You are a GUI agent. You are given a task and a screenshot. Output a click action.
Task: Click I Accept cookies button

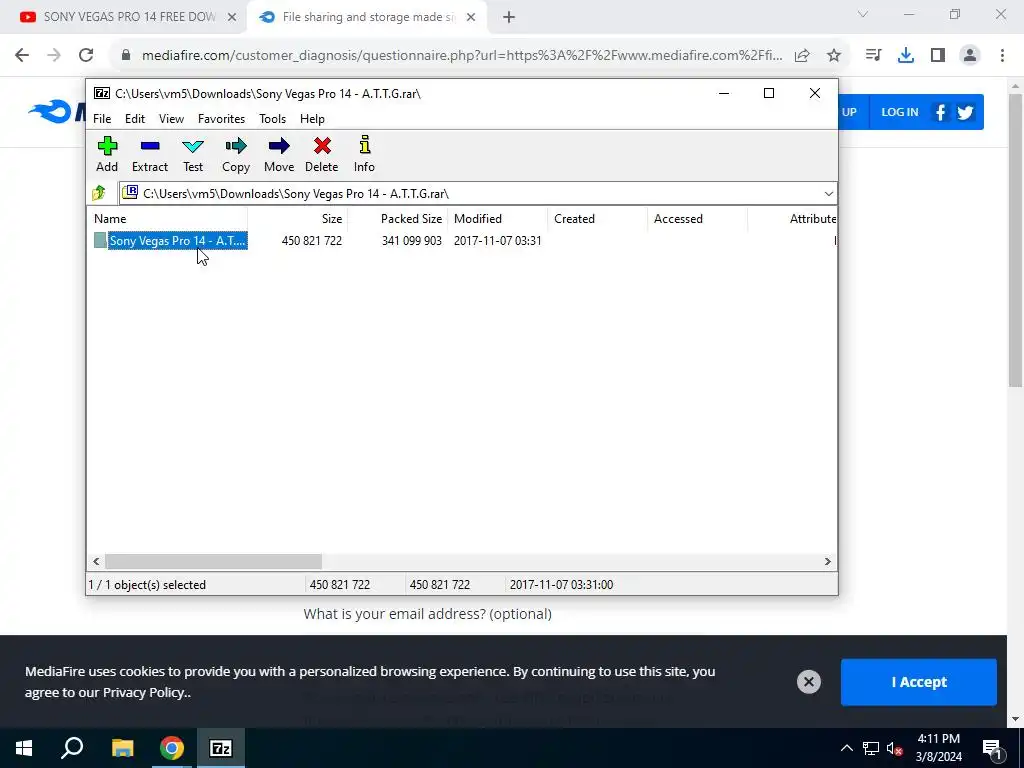click(919, 682)
